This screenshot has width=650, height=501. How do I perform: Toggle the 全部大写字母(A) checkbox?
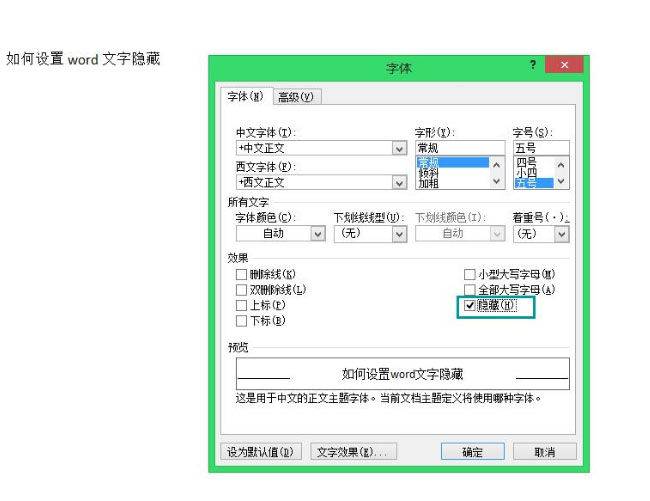[470, 290]
